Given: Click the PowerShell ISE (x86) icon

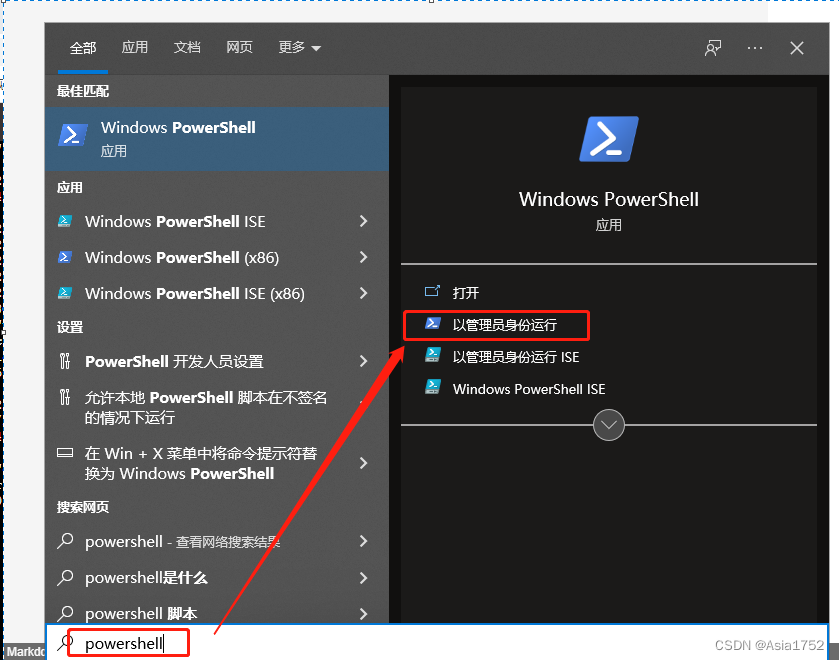Looking at the screenshot, I should pyautogui.click(x=65, y=293).
